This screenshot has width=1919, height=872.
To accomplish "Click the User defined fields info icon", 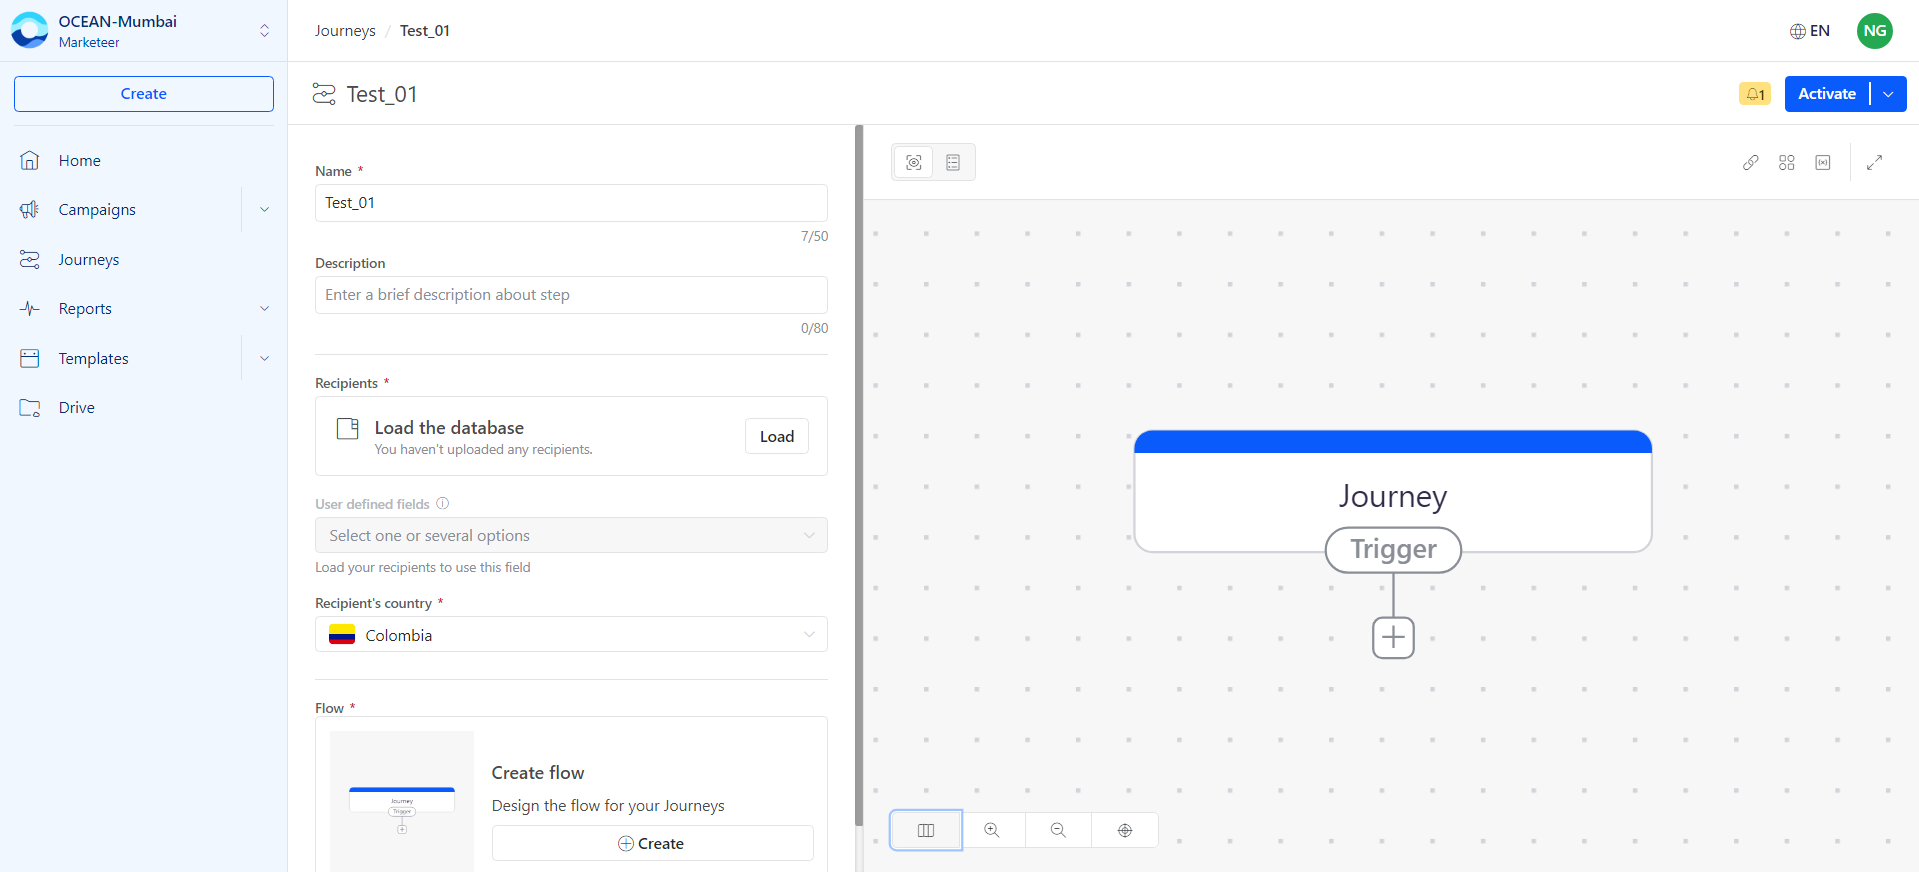I will point(443,504).
